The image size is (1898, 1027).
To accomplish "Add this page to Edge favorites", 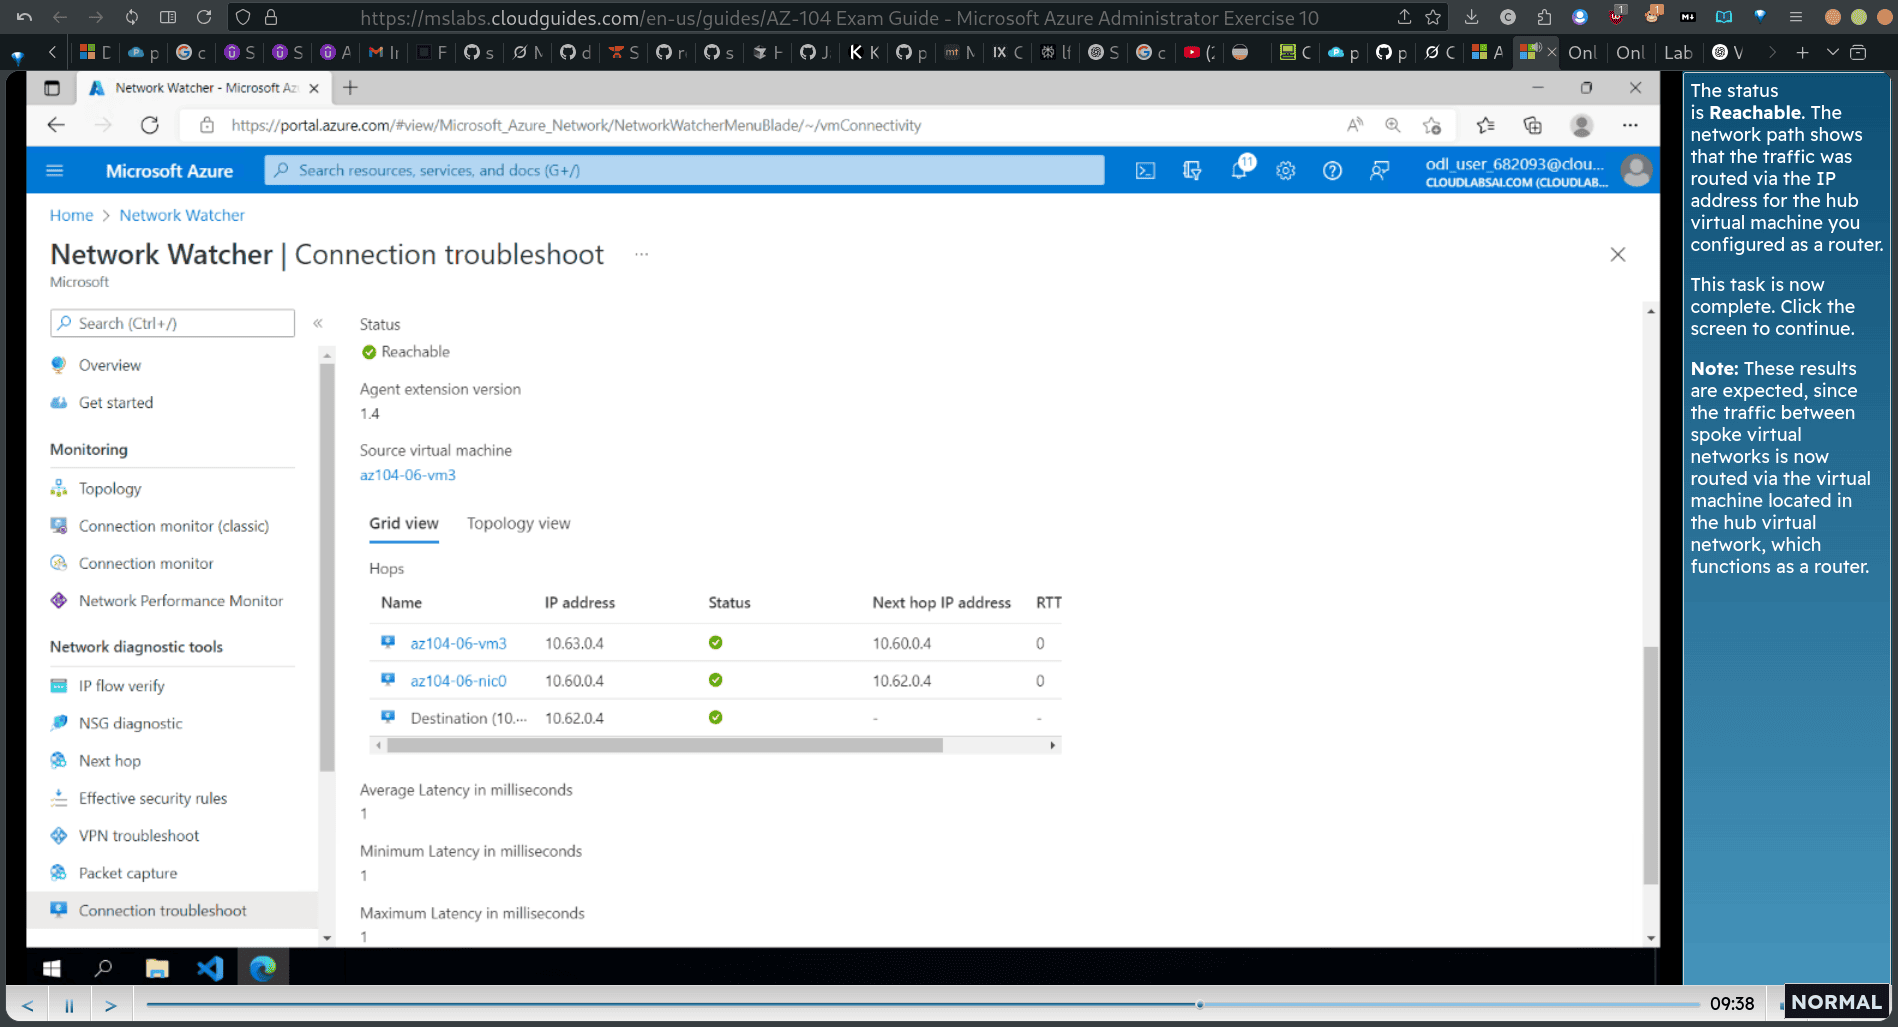I will [x=1432, y=125].
